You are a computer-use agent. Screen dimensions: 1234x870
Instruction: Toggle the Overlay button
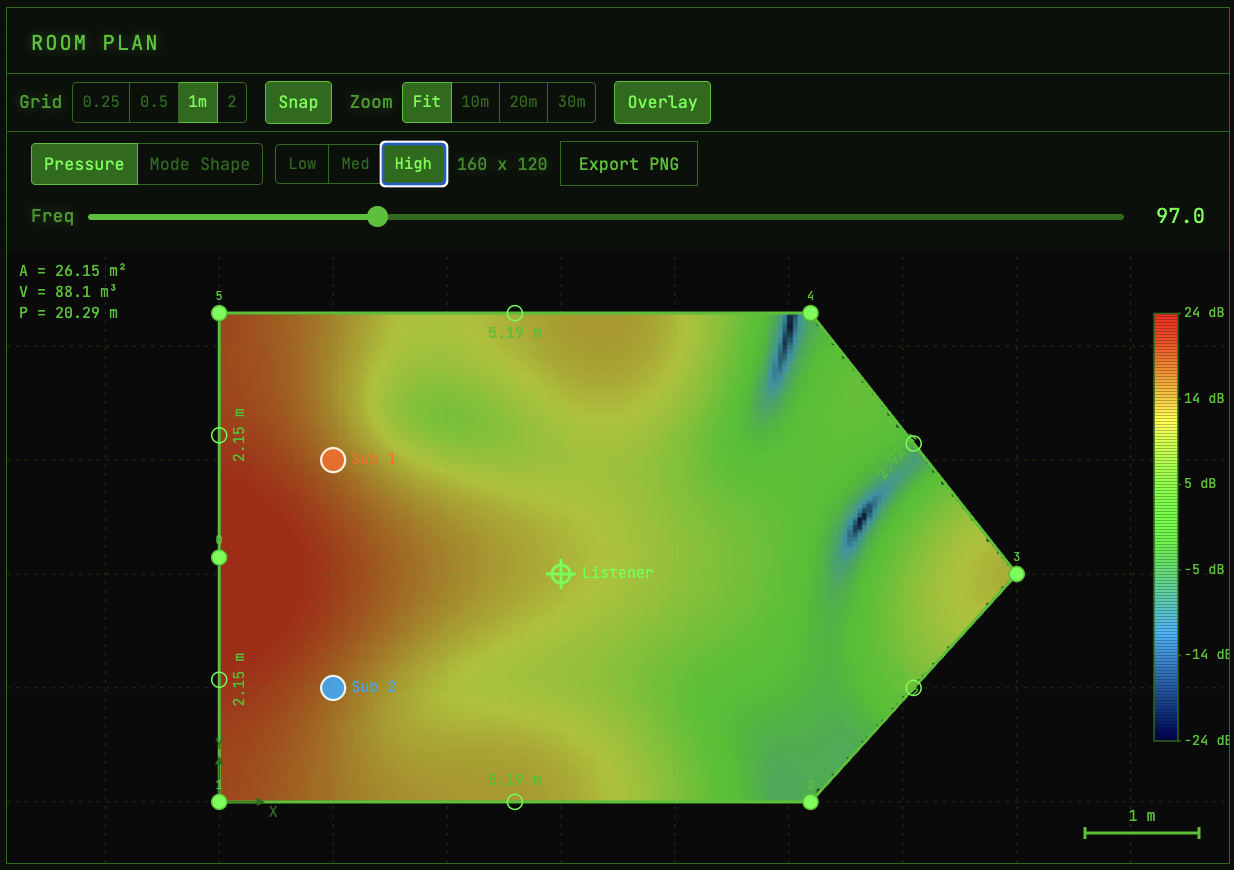click(662, 103)
